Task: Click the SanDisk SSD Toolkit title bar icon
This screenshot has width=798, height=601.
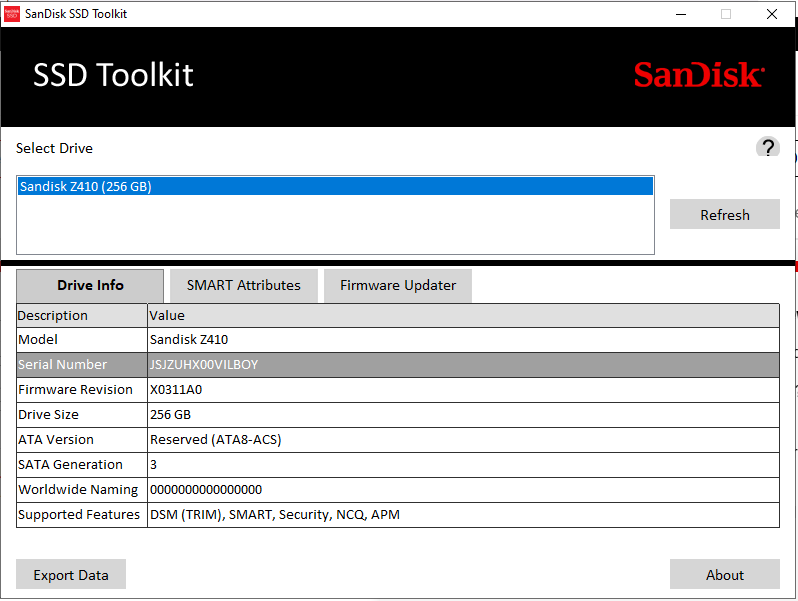Action: tap(12, 14)
